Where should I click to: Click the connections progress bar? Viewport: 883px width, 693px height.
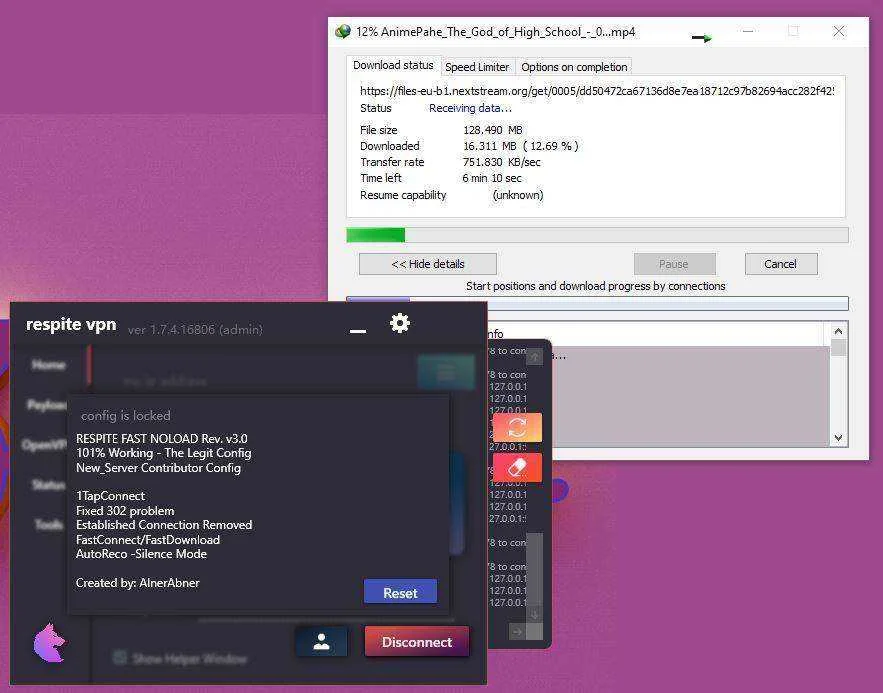click(597, 303)
